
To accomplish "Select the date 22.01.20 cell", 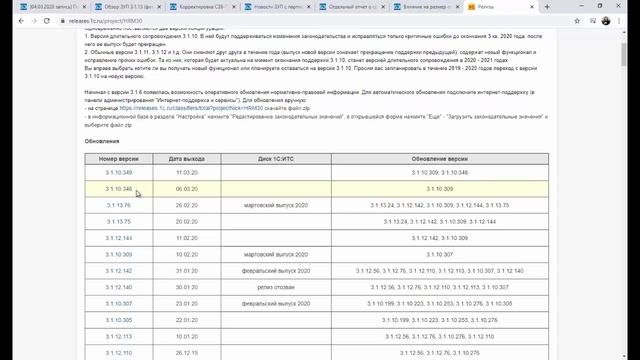I will coord(187,320).
